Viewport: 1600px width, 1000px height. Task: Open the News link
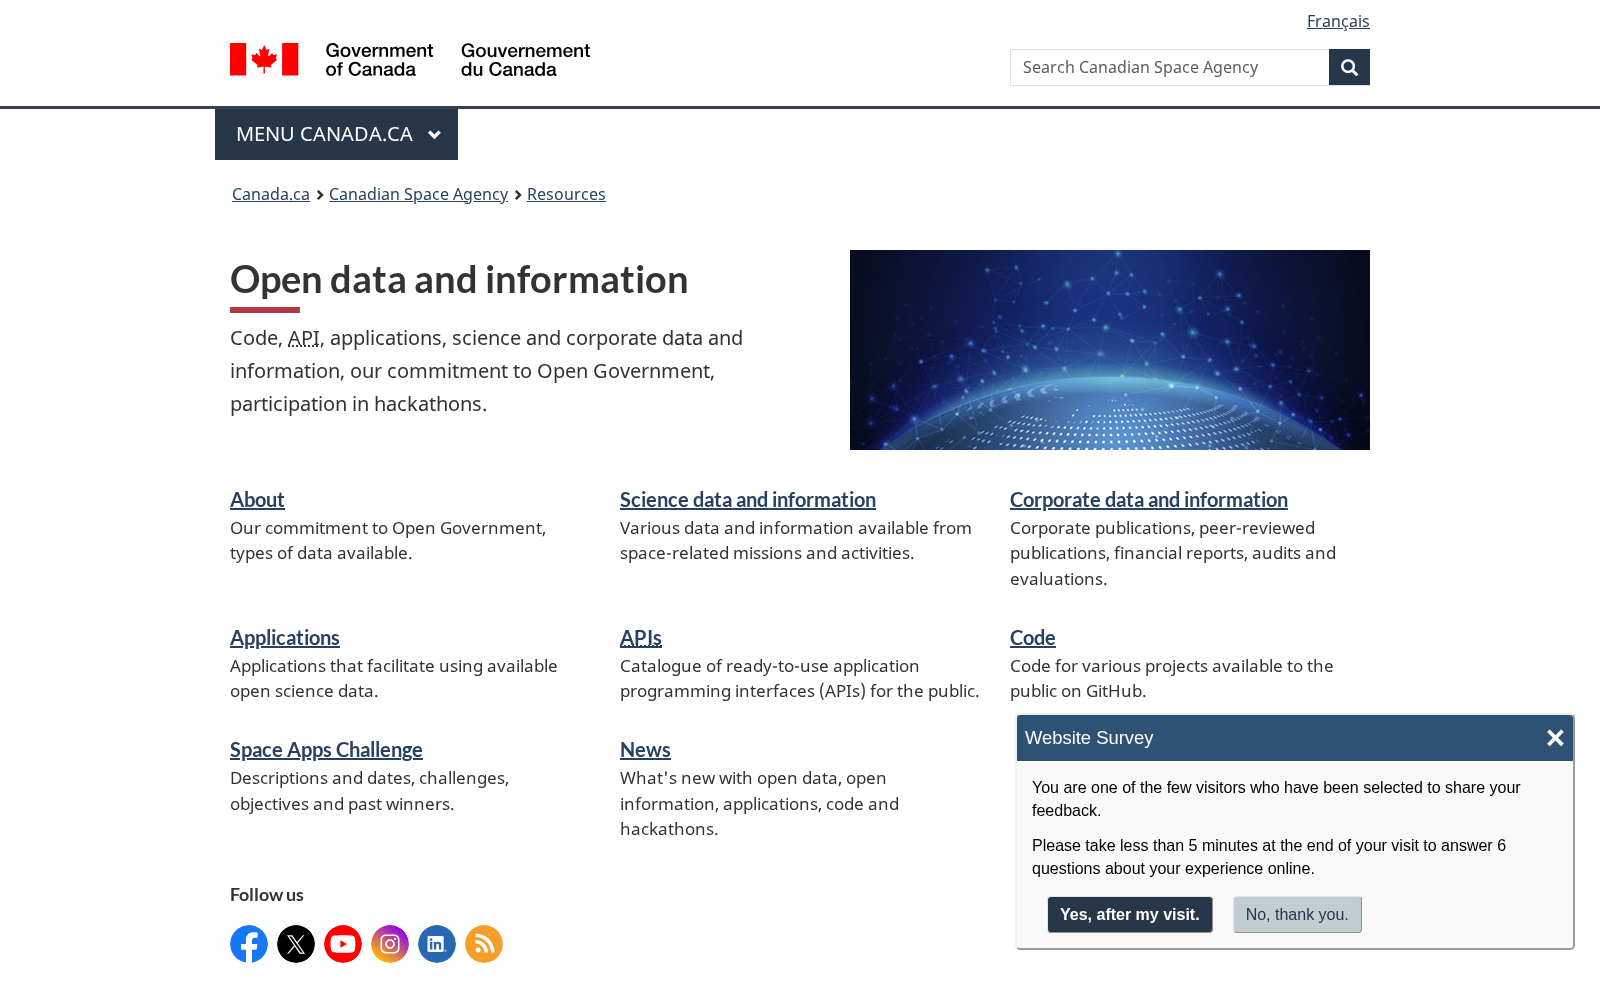pyautogui.click(x=645, y=749)
